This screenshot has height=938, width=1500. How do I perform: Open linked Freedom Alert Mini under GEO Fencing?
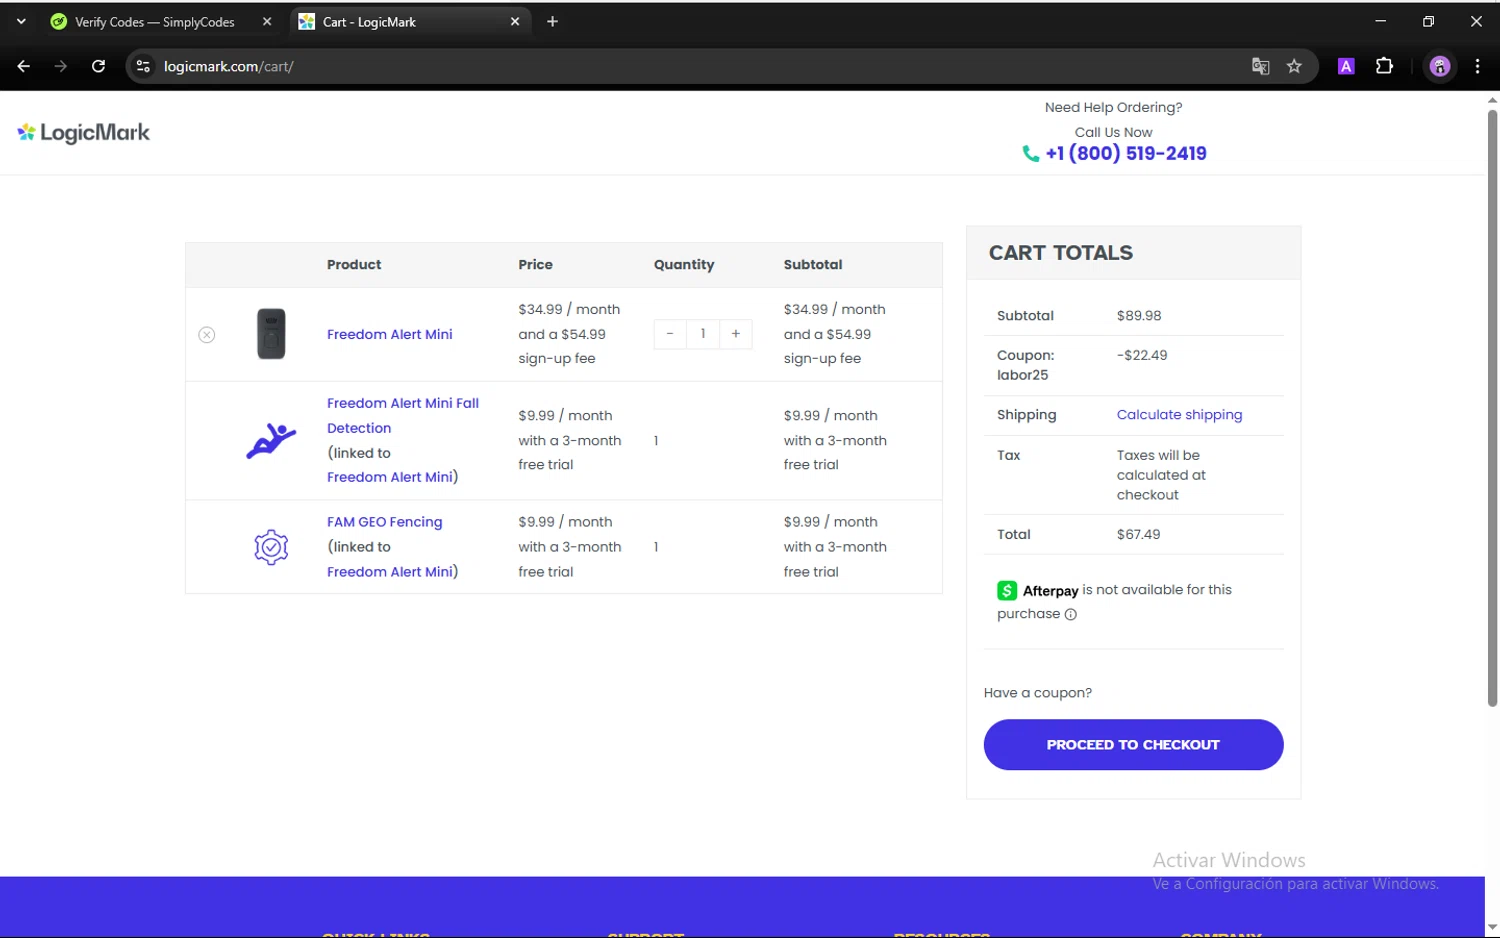pos(390,572)
